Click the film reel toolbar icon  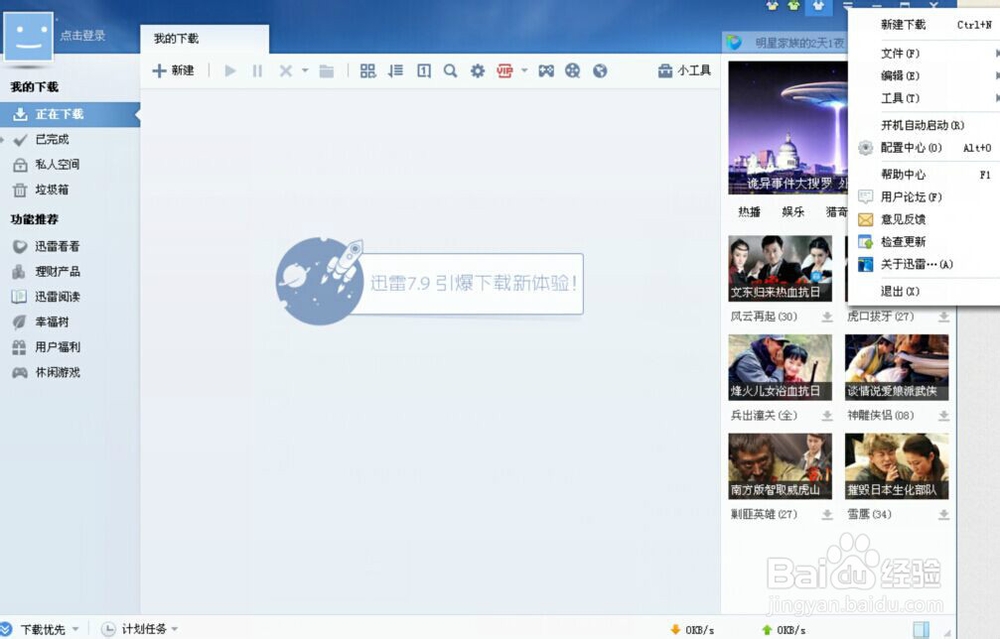(573, 71)
